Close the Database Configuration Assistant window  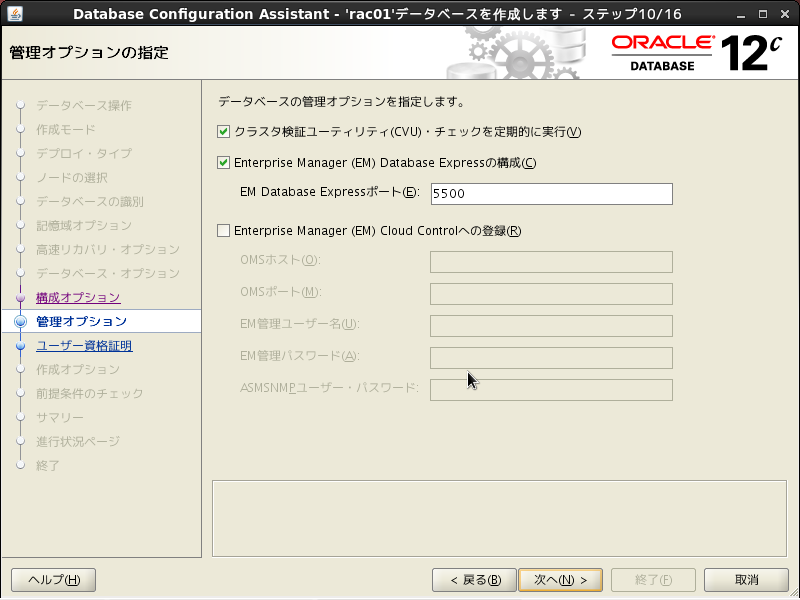(785, 14)
